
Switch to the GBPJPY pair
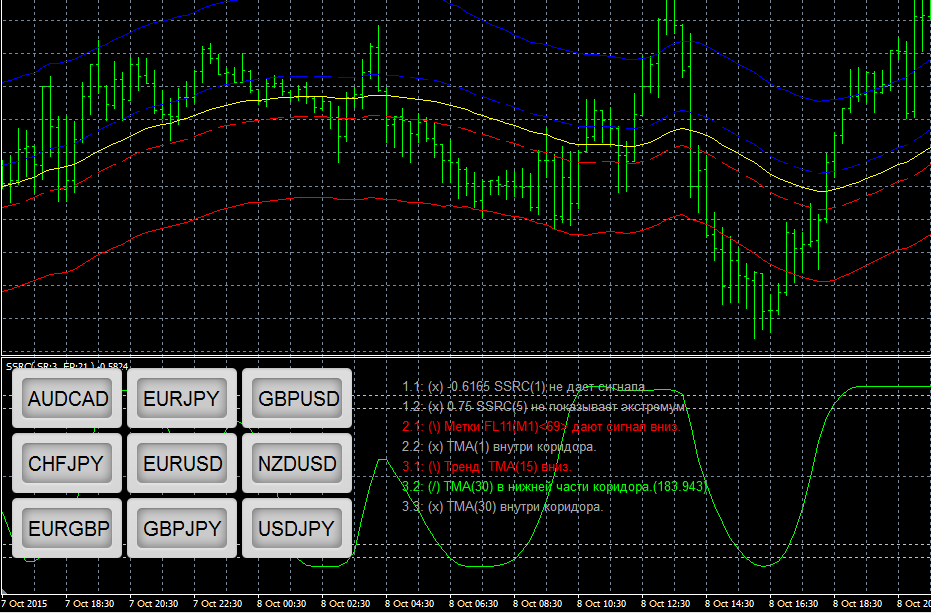[182, 528]
